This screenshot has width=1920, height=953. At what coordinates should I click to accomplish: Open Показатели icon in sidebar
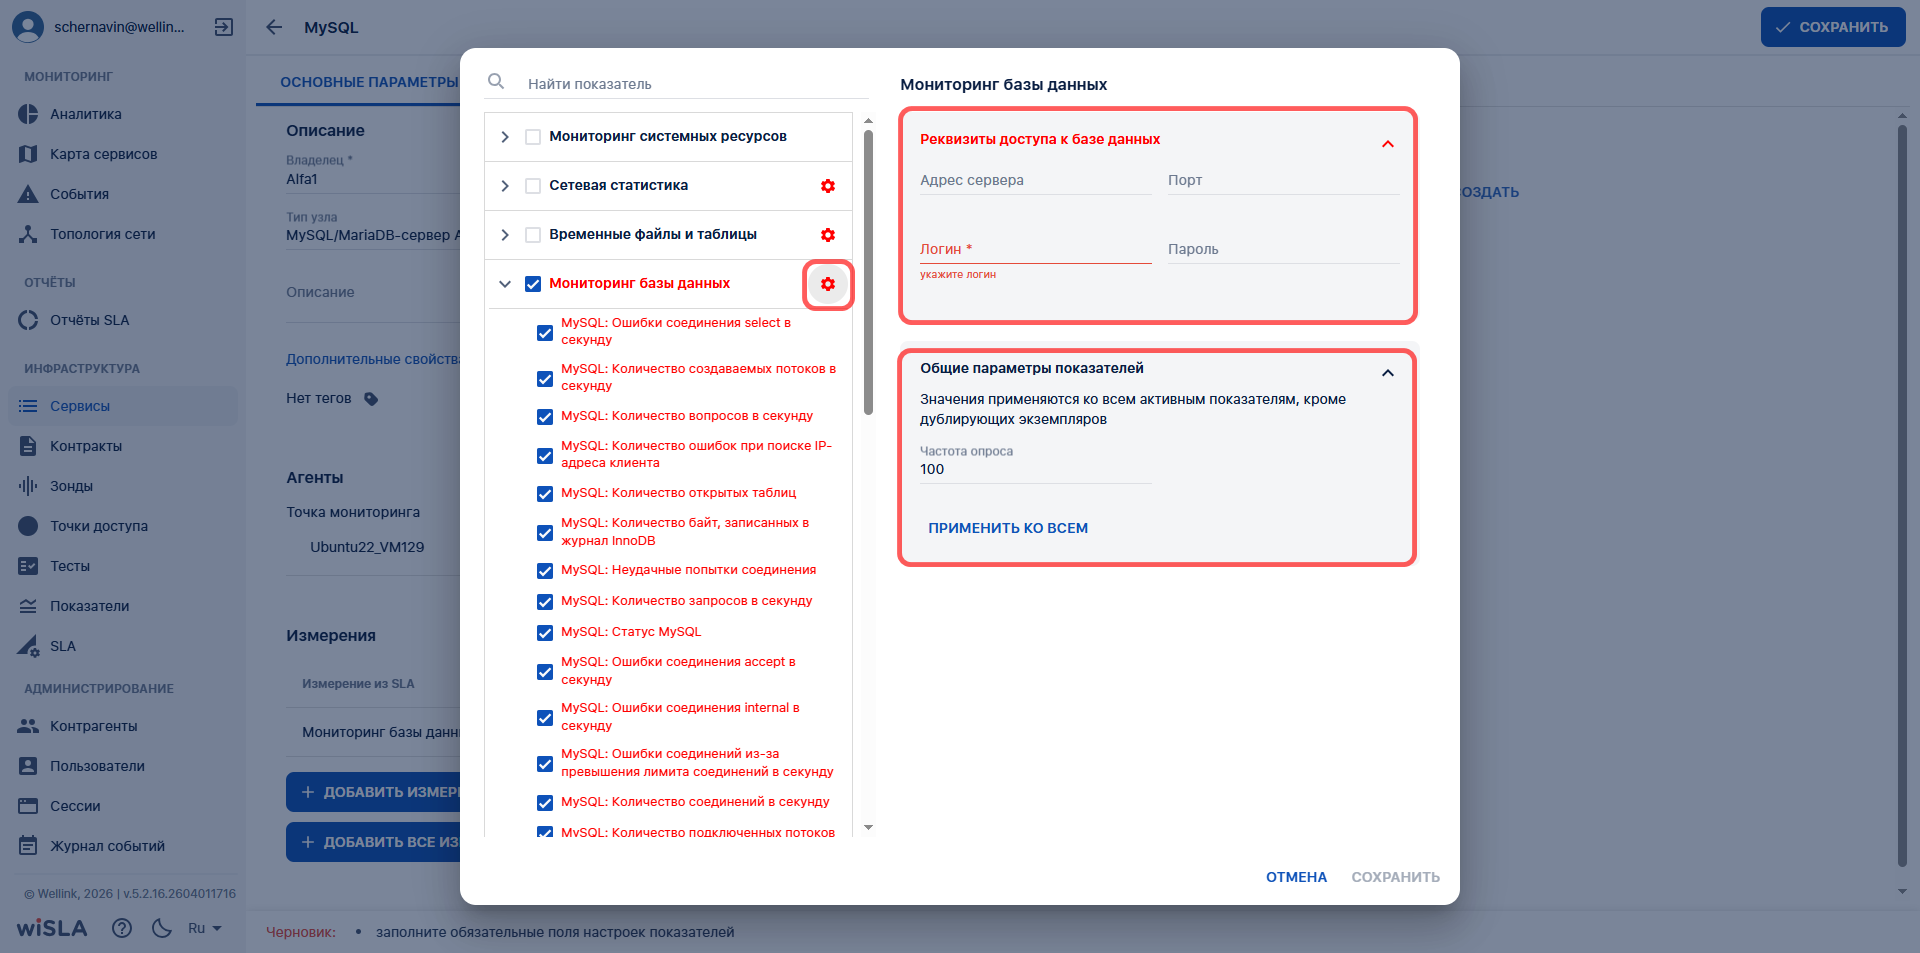pos(28,606)
